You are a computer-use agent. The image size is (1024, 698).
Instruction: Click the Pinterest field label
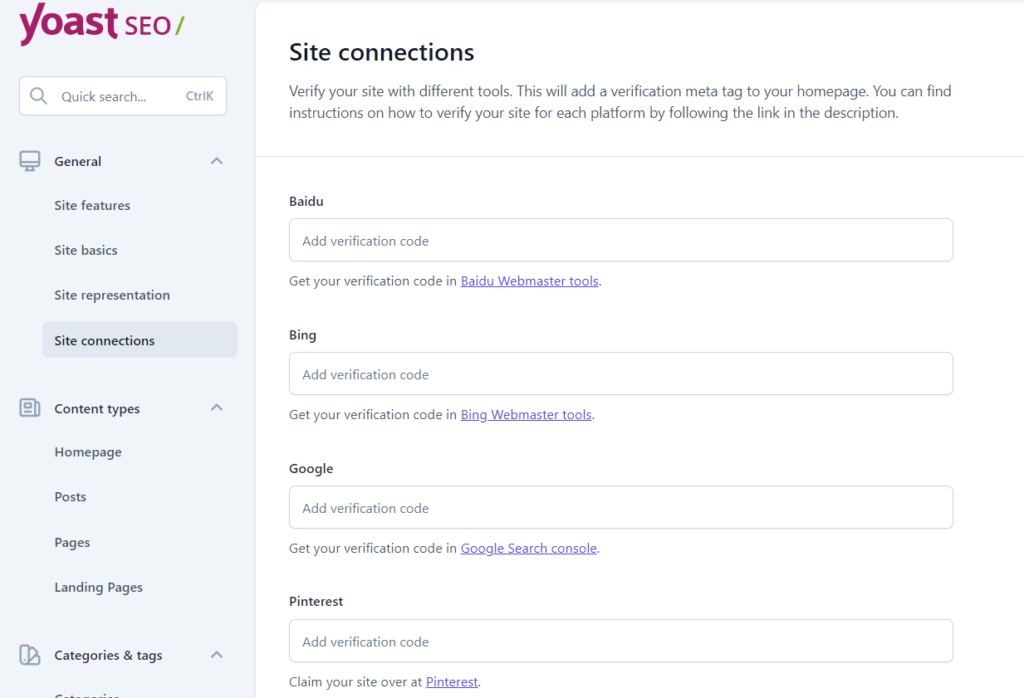pyautogui.click(x=316, y=601)
